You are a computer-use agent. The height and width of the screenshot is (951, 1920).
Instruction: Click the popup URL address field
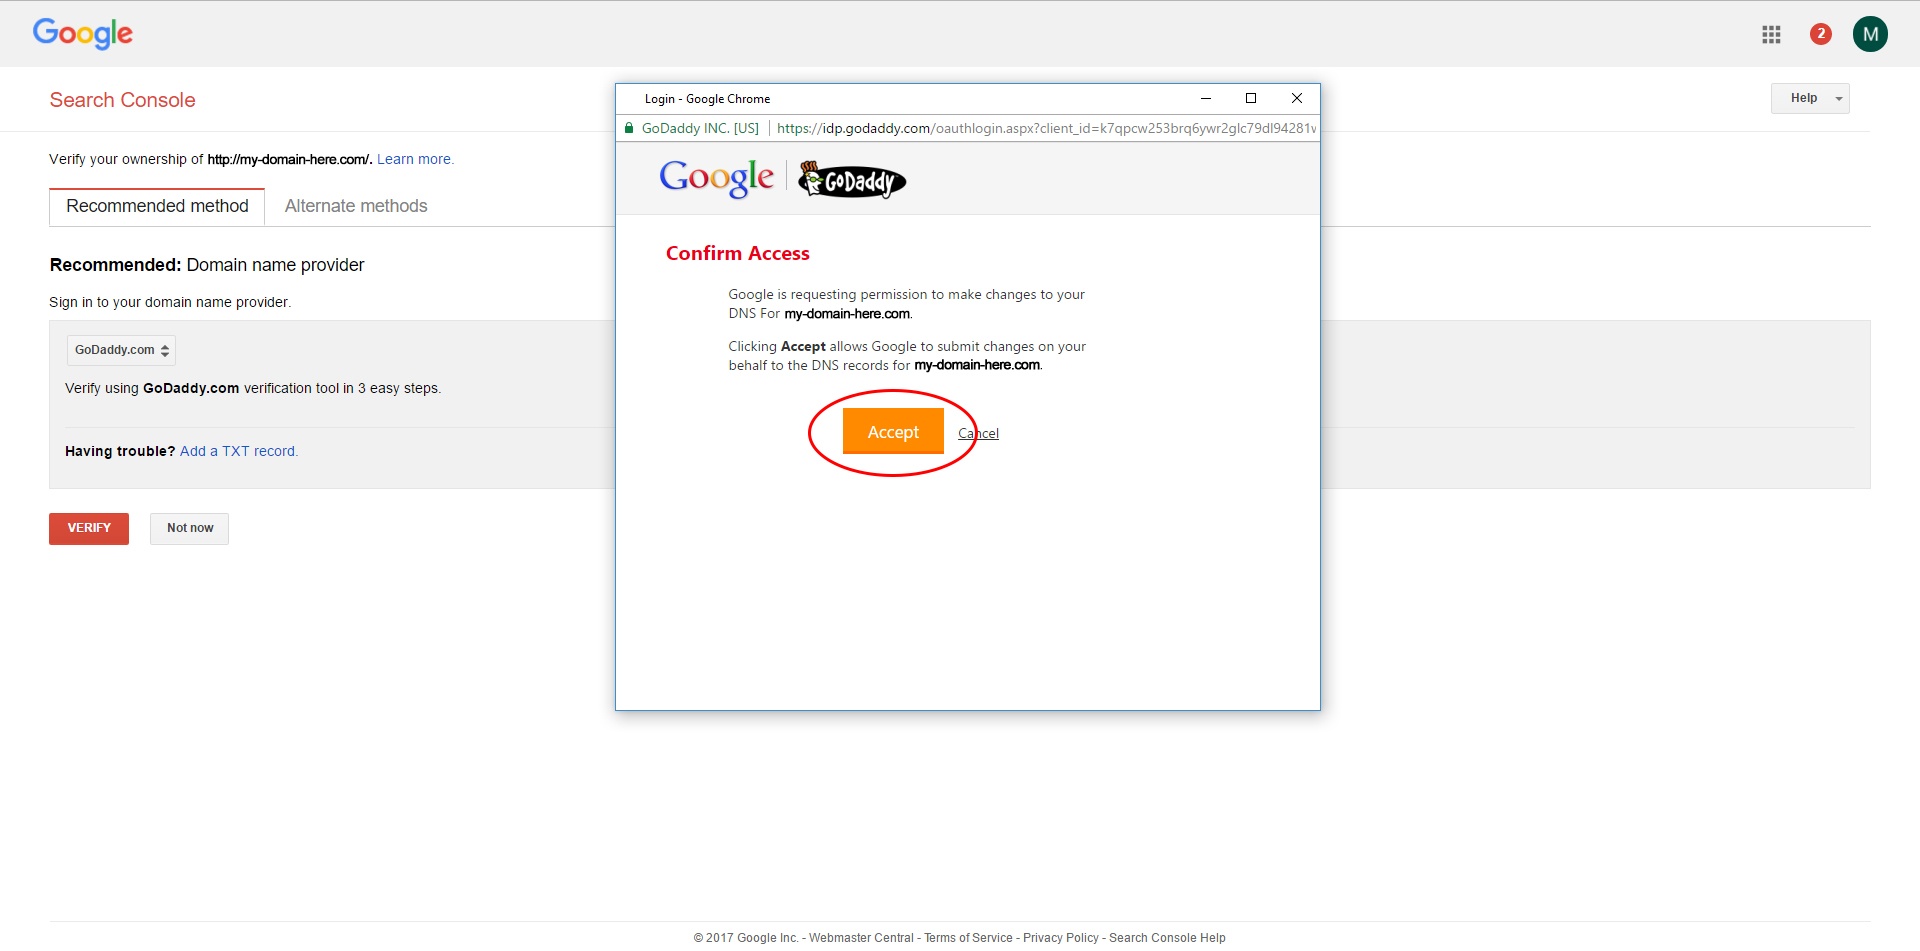pyautogui.click(x=1046, y=128)
